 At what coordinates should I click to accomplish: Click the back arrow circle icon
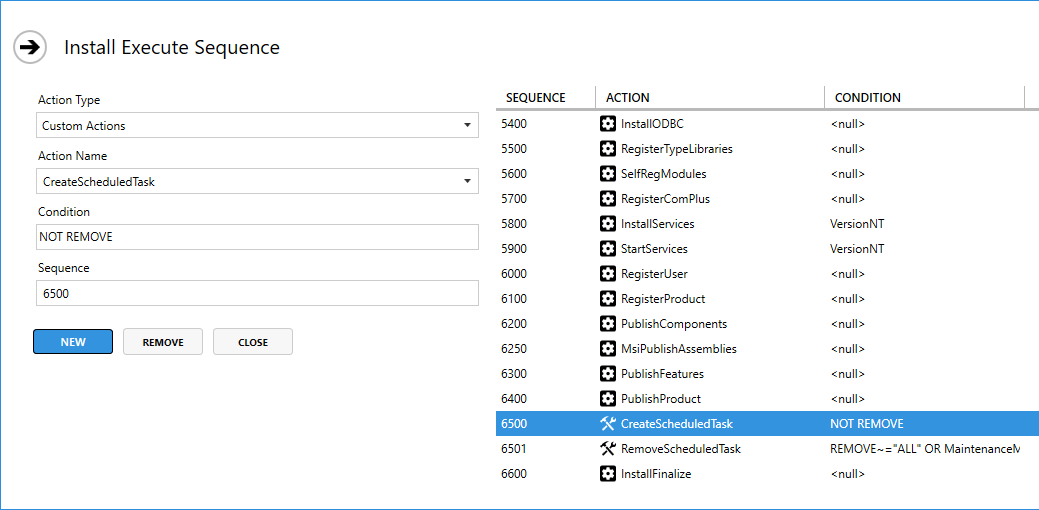point(30,47)
